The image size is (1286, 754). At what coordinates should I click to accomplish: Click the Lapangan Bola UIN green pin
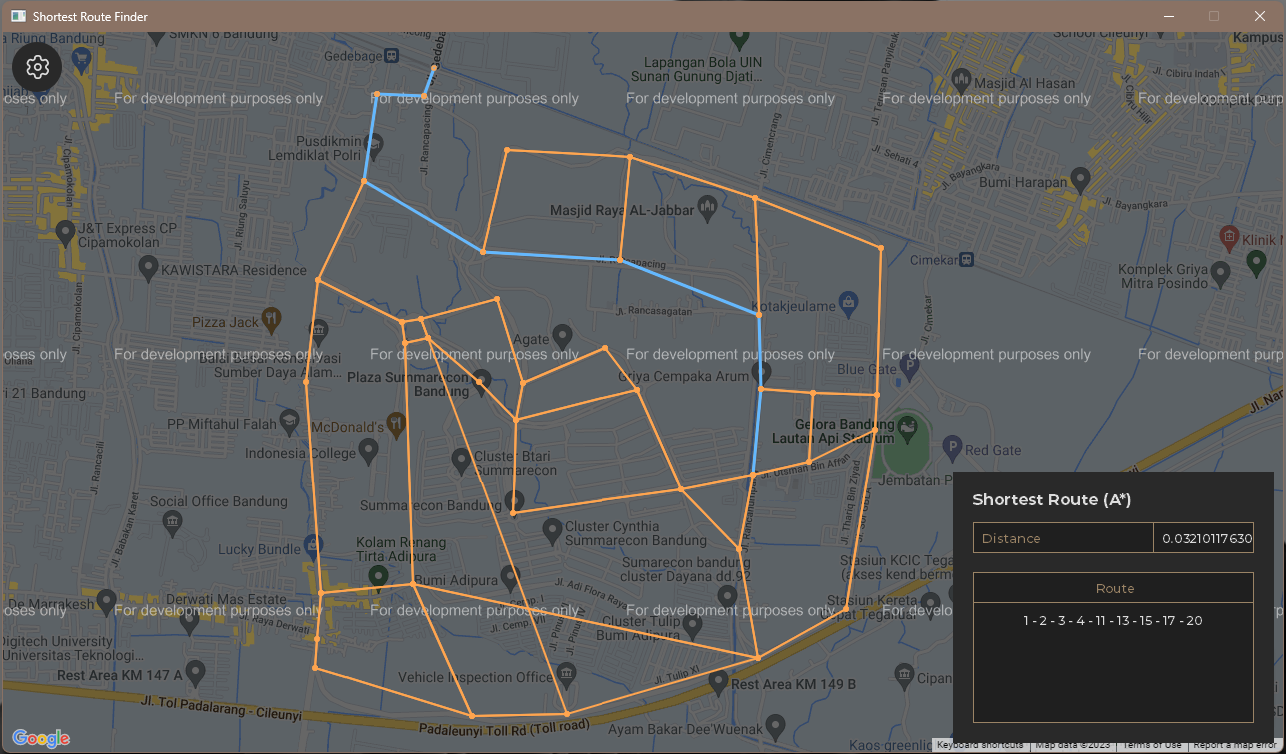pos(739,40)
